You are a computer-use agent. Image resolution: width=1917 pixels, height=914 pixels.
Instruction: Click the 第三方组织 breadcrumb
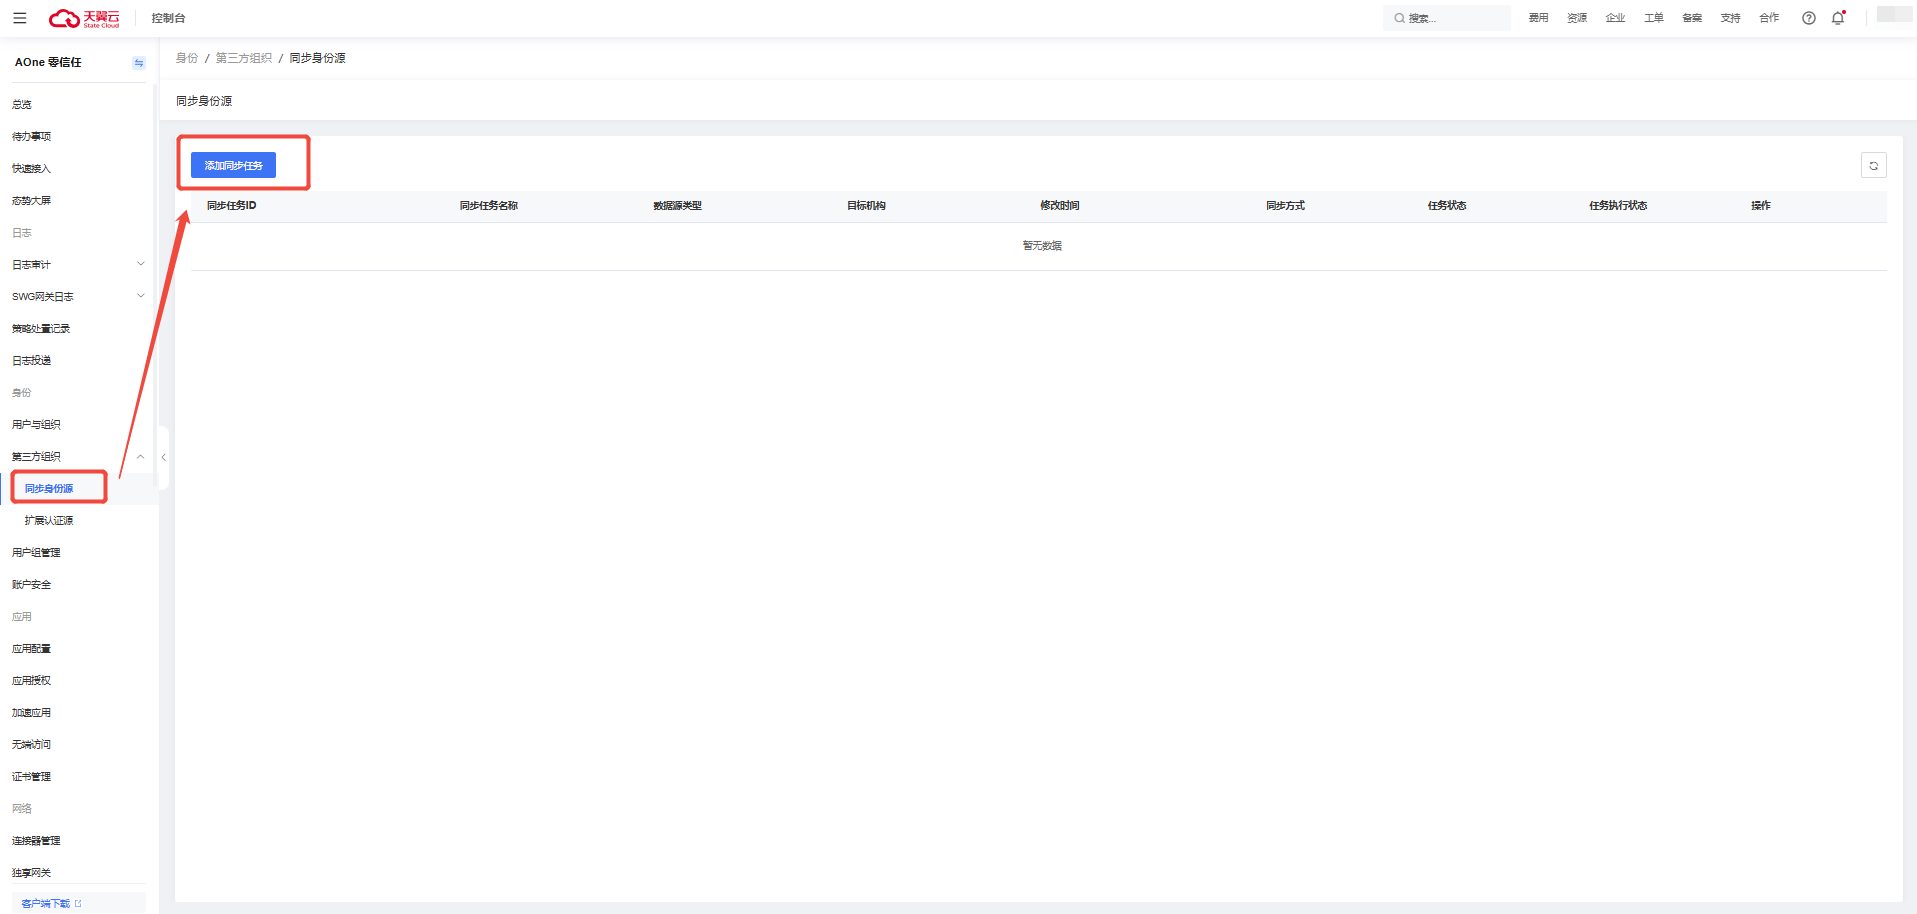(244, 58)
